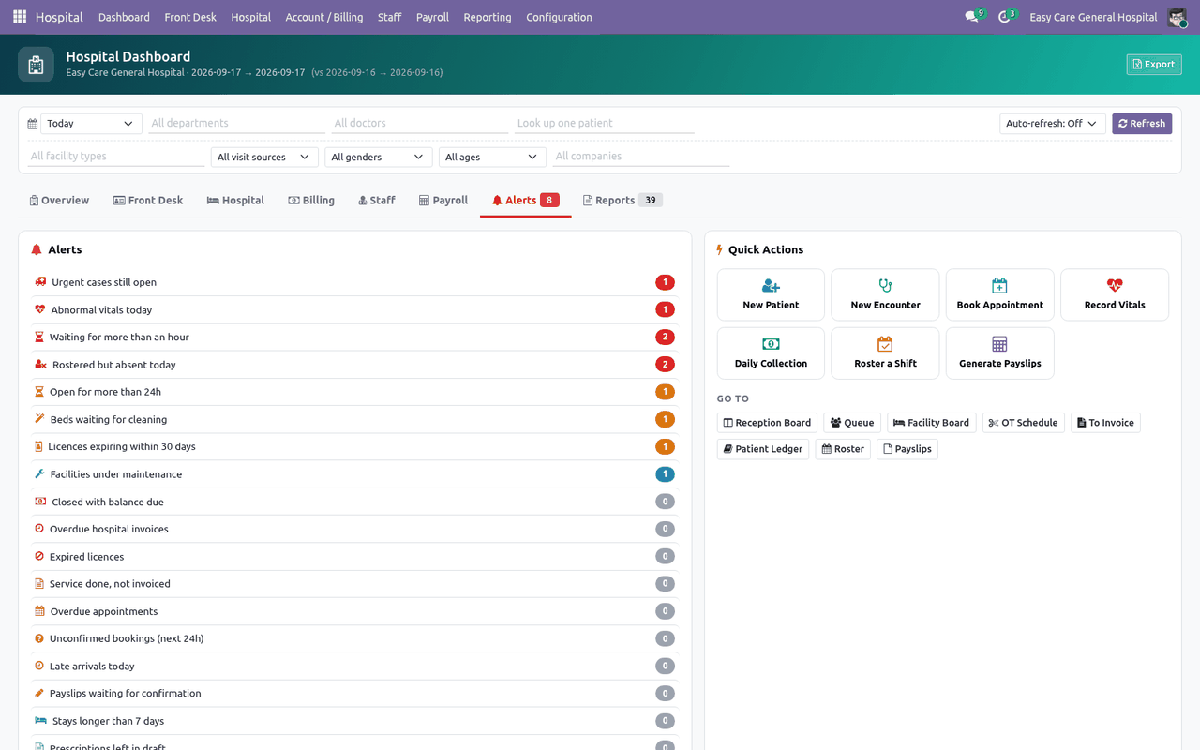Go to the Reception Board

[767, 423]
